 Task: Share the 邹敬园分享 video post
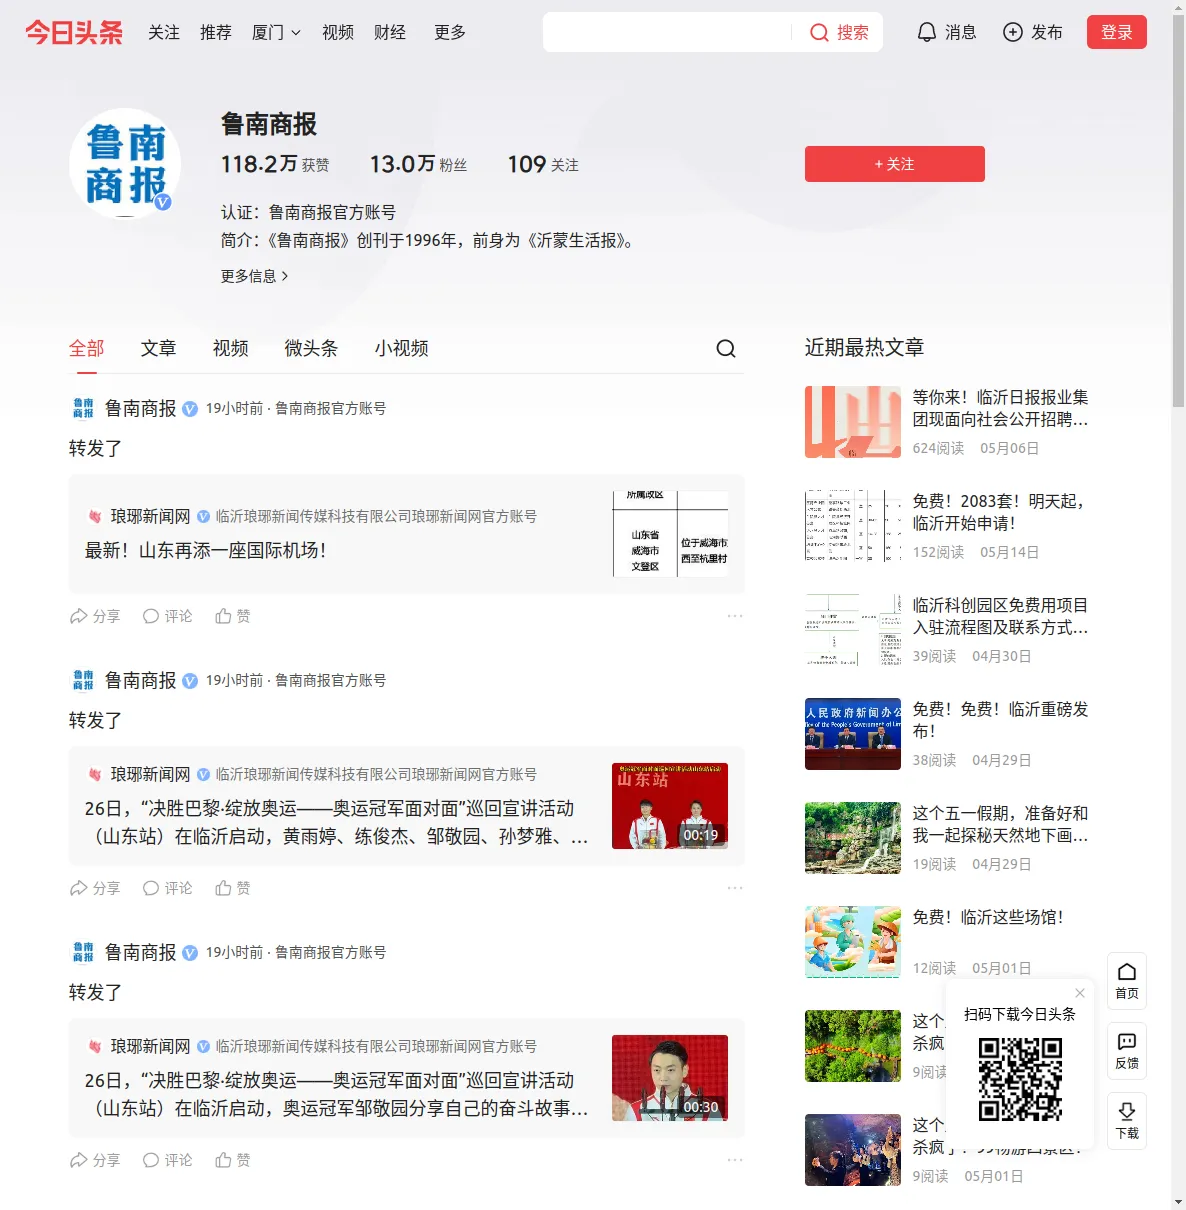click(x=95, y=1160)
